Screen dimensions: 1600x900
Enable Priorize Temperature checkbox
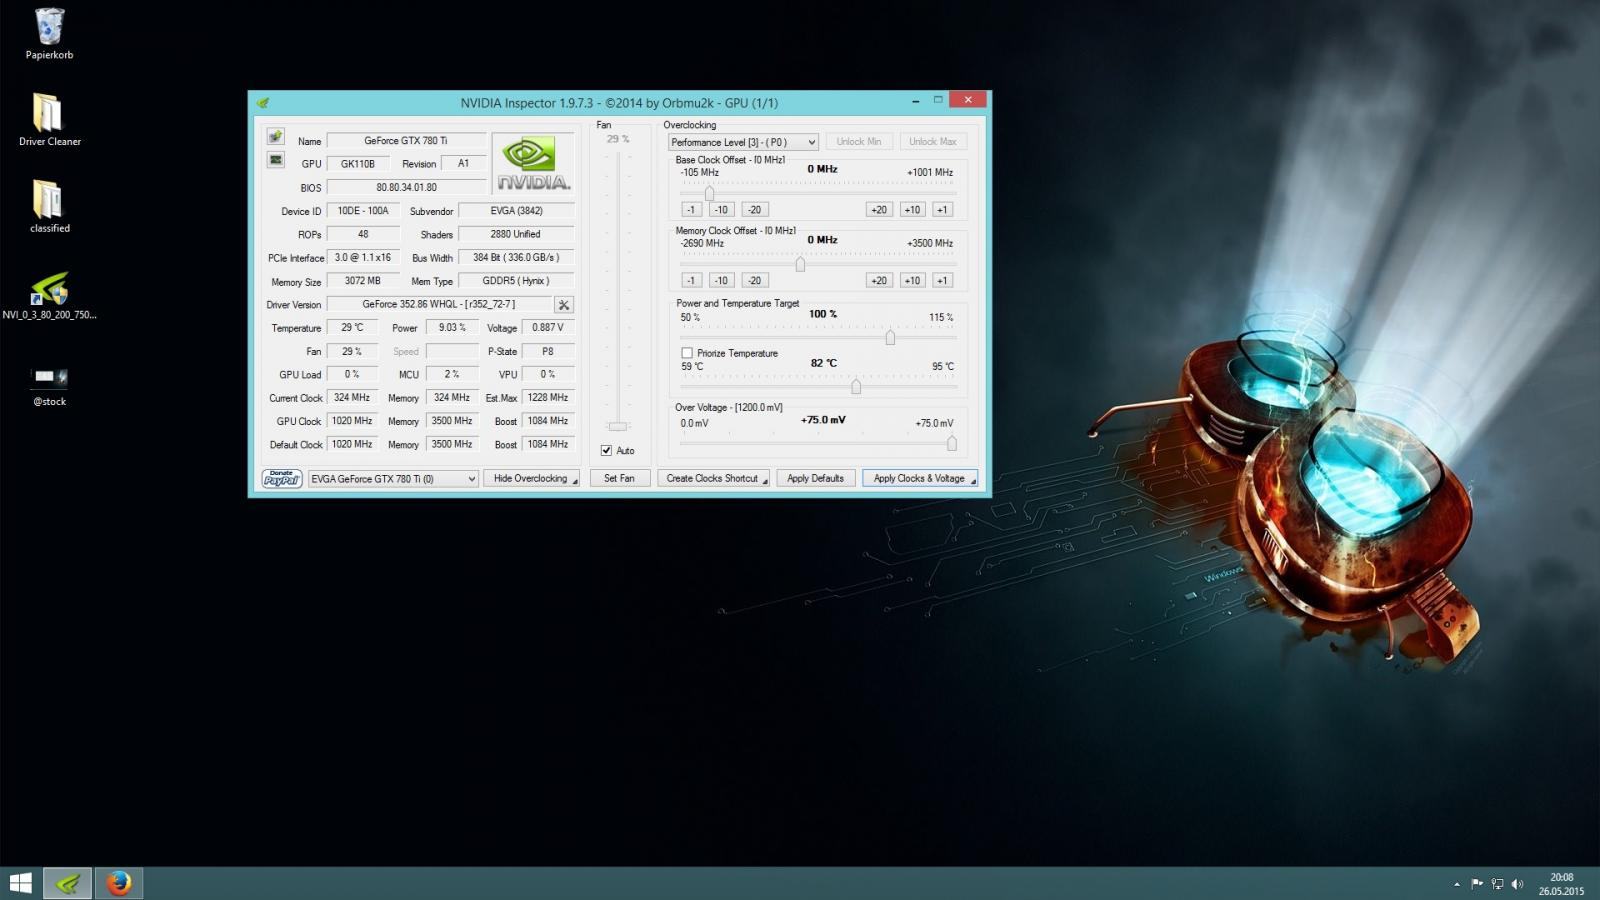(x=687, y=353)
